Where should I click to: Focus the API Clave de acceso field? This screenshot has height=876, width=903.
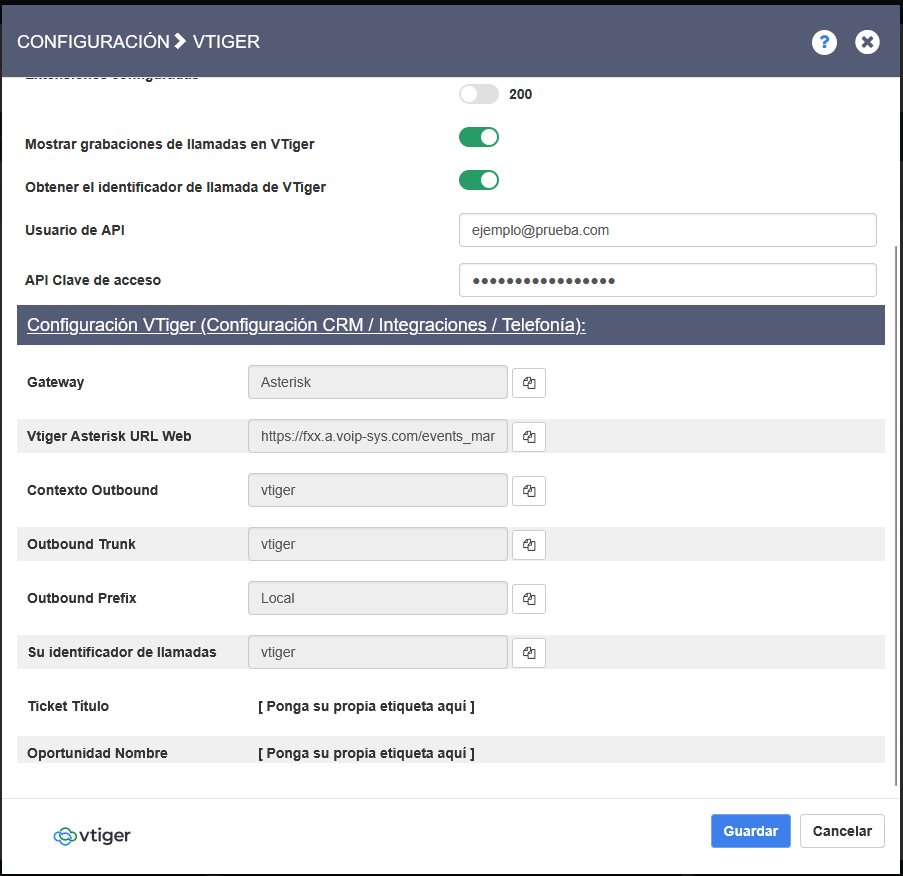667,281
